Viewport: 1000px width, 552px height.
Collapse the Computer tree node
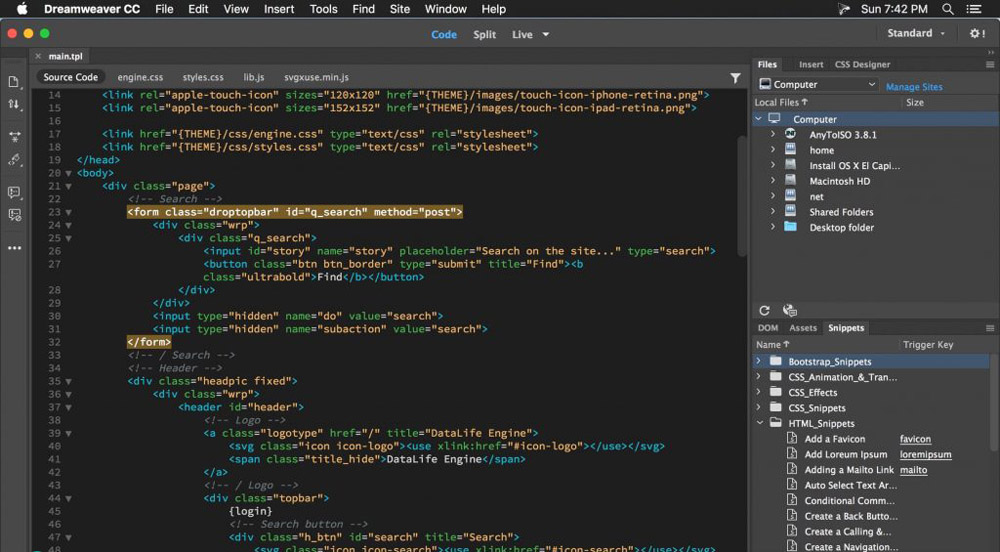[x=758, y=119]
